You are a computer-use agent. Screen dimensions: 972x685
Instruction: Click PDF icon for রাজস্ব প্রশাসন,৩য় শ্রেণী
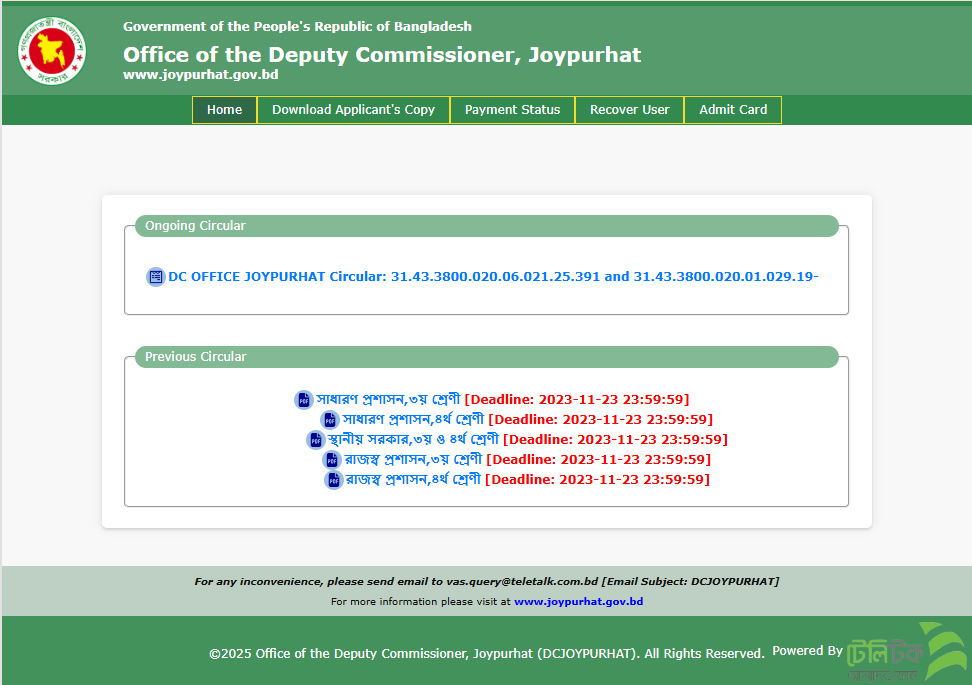pos(332,460)
